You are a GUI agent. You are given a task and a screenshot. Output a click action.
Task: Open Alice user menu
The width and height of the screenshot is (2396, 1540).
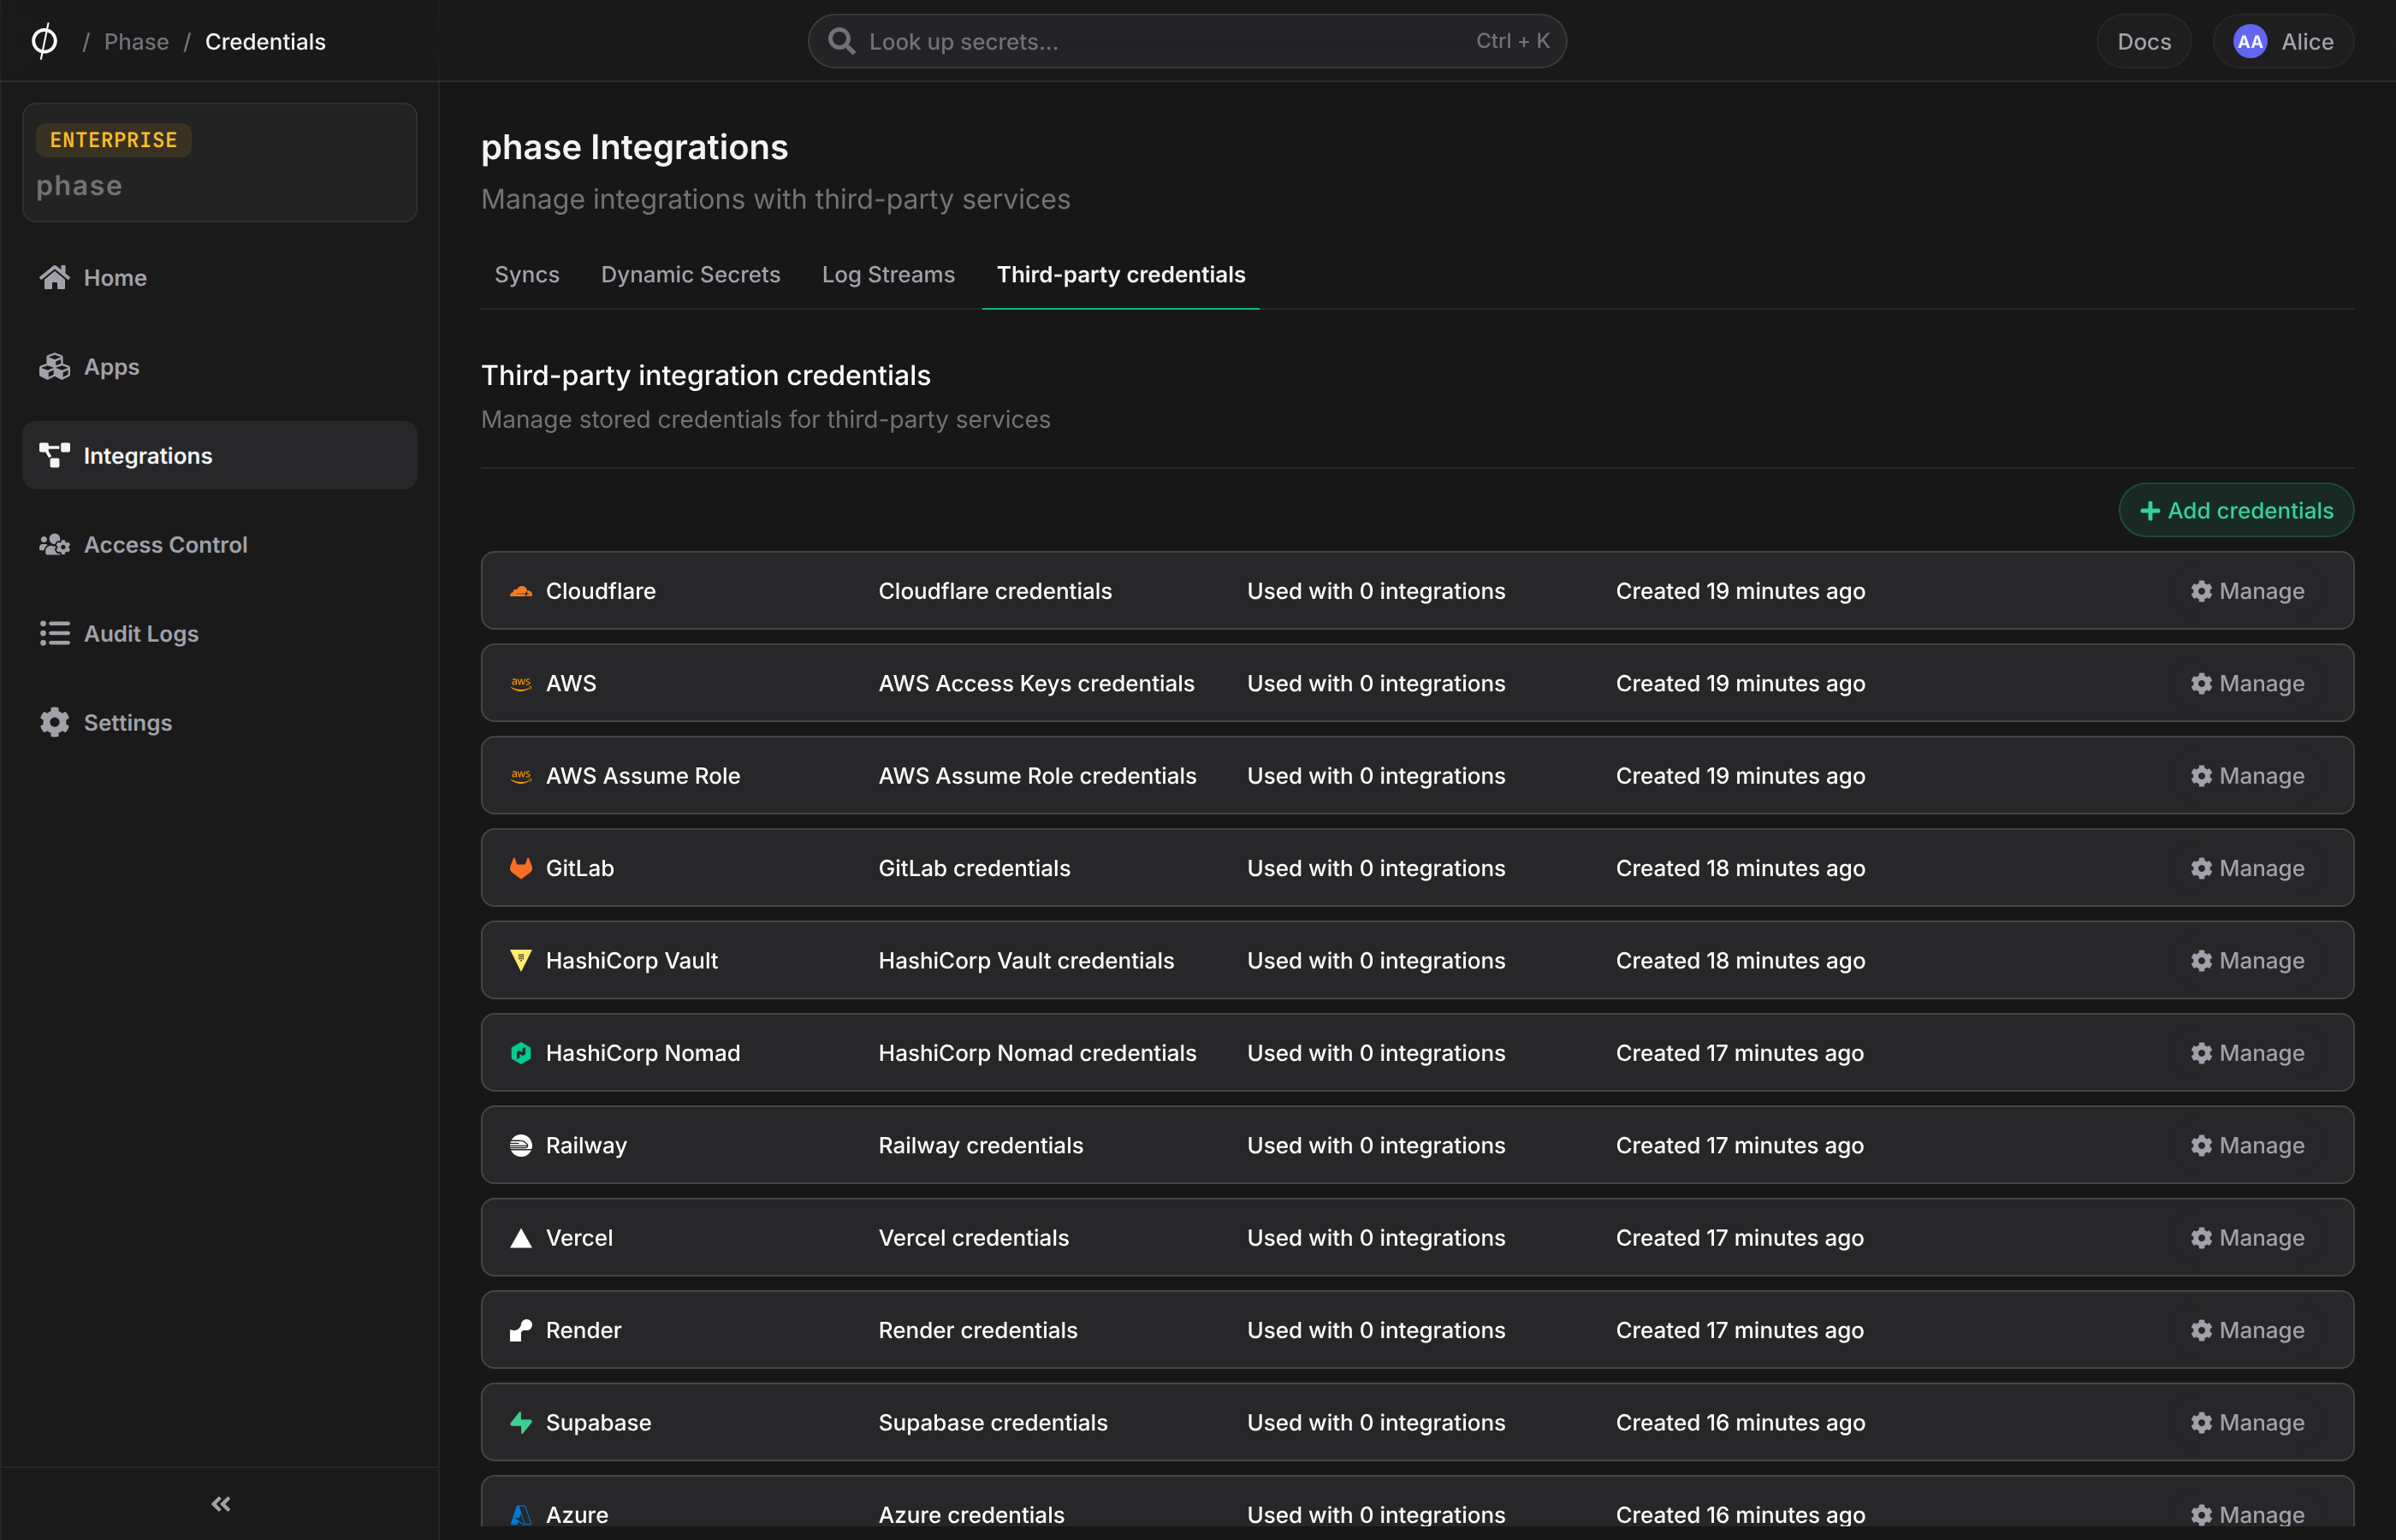pyautogui.click(x=2283, y=41)
